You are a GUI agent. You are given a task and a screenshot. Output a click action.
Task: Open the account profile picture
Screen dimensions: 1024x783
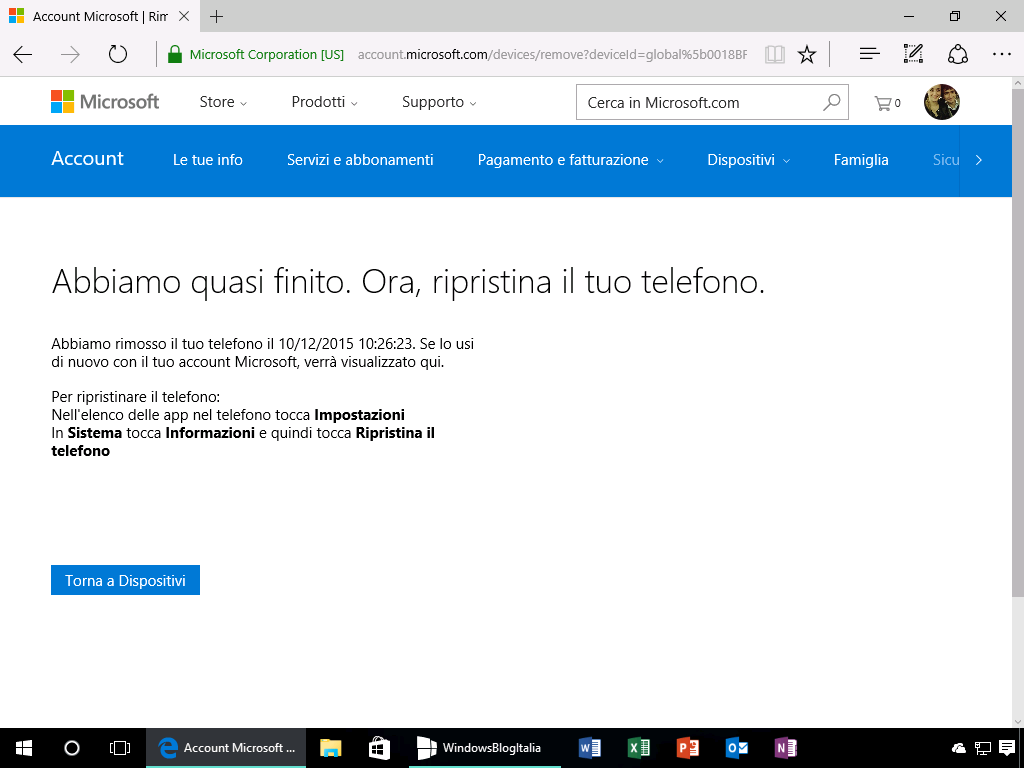[942, 102]
